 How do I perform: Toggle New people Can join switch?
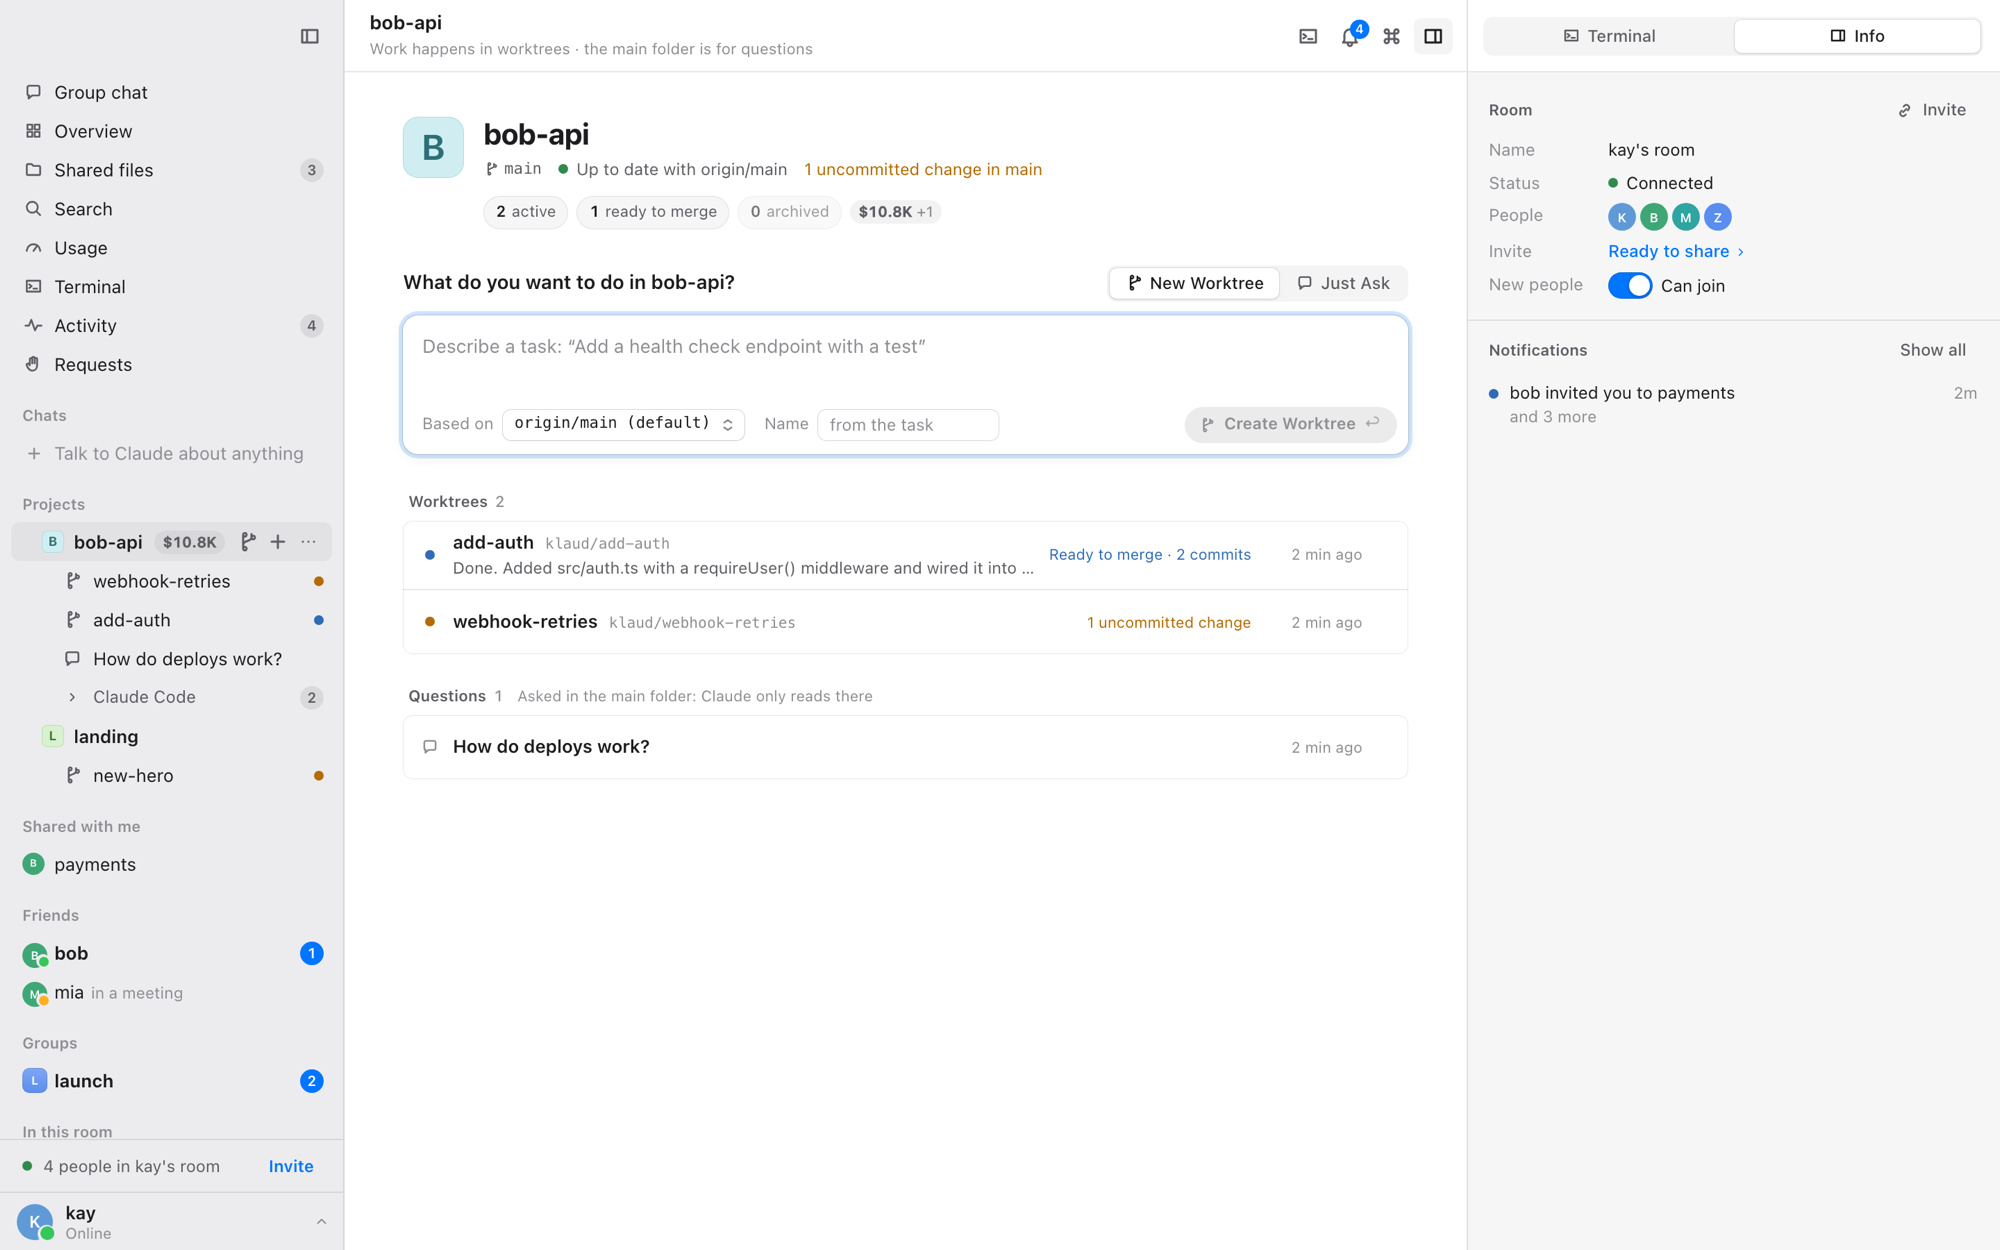(x=1630, y=286)
